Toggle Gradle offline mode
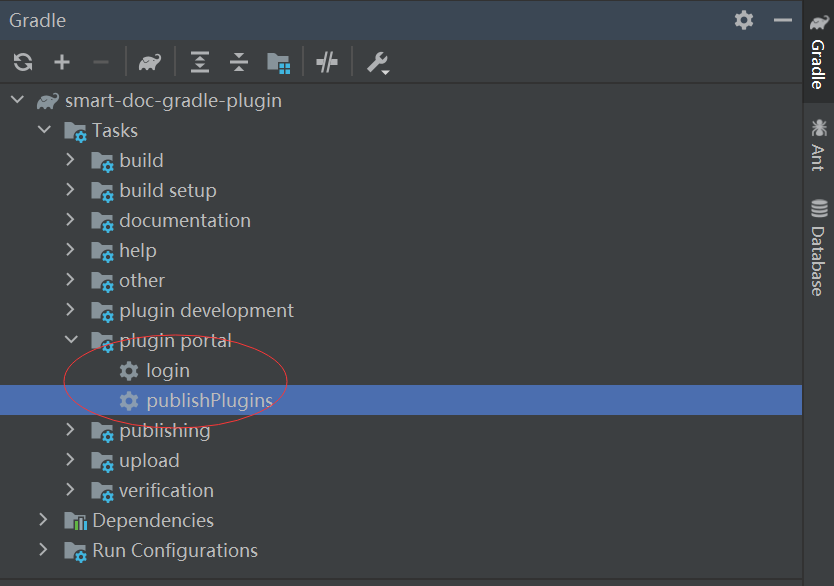The height and width of the screenshot is (586, 834). pos(327,62)
